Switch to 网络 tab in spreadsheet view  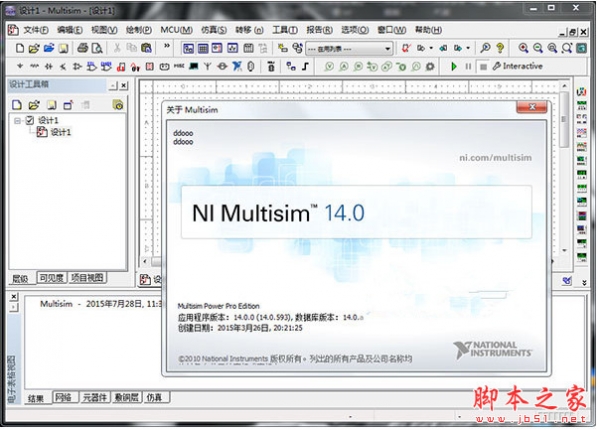pos(65,397)
